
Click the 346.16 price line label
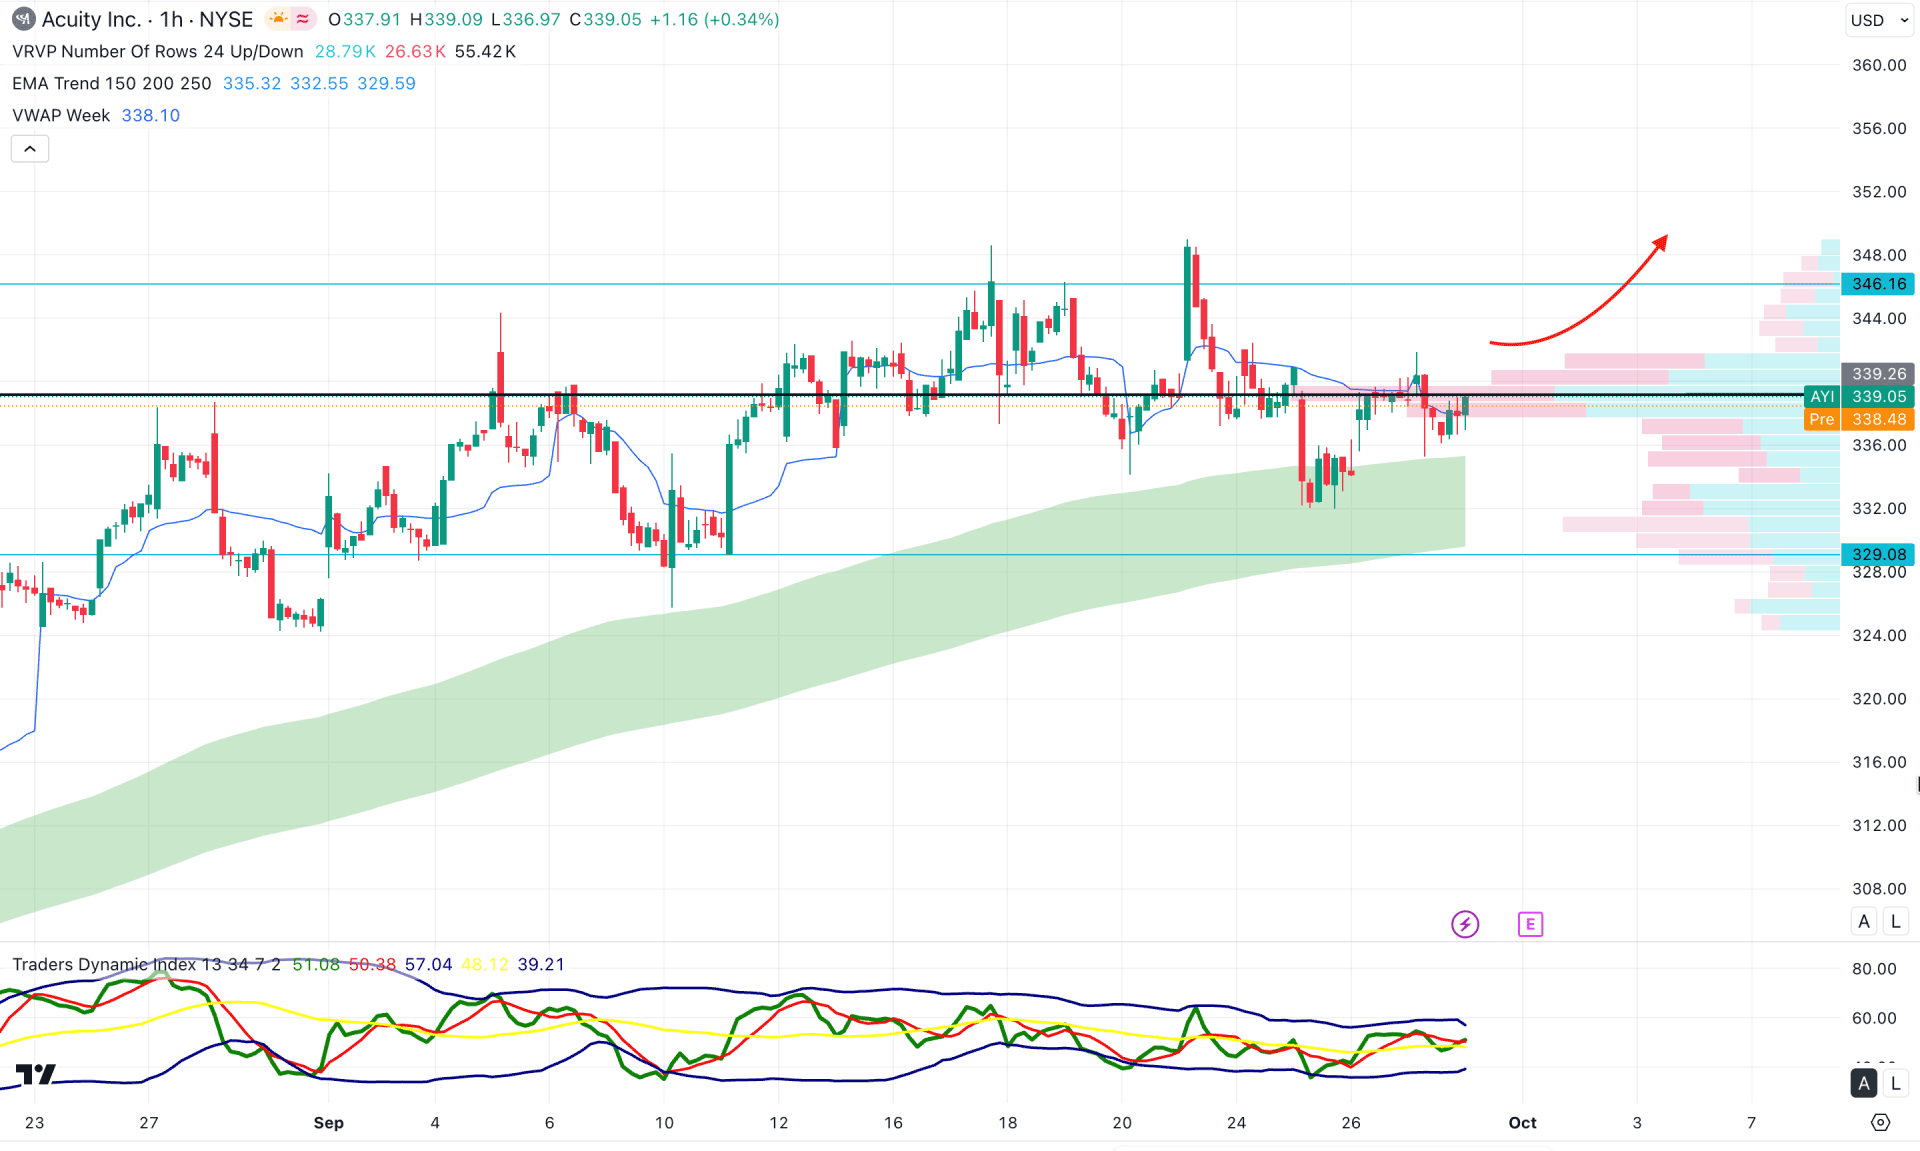[x=1878, y=284]
